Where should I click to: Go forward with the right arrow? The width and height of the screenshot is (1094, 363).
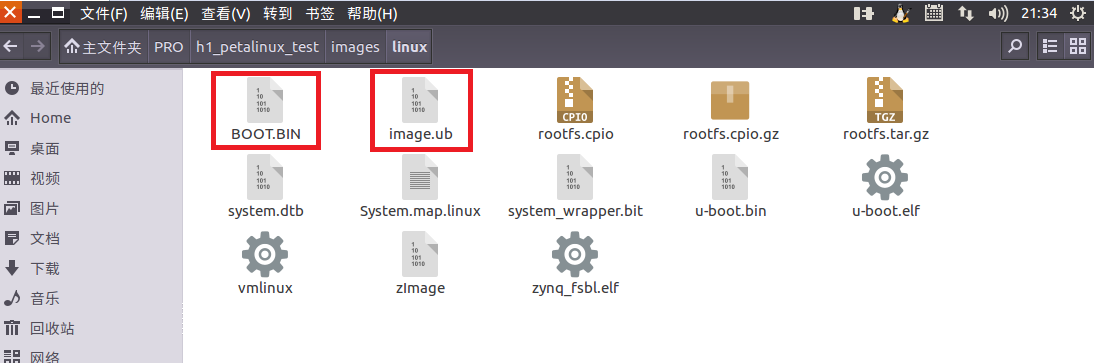pos(37,47)
